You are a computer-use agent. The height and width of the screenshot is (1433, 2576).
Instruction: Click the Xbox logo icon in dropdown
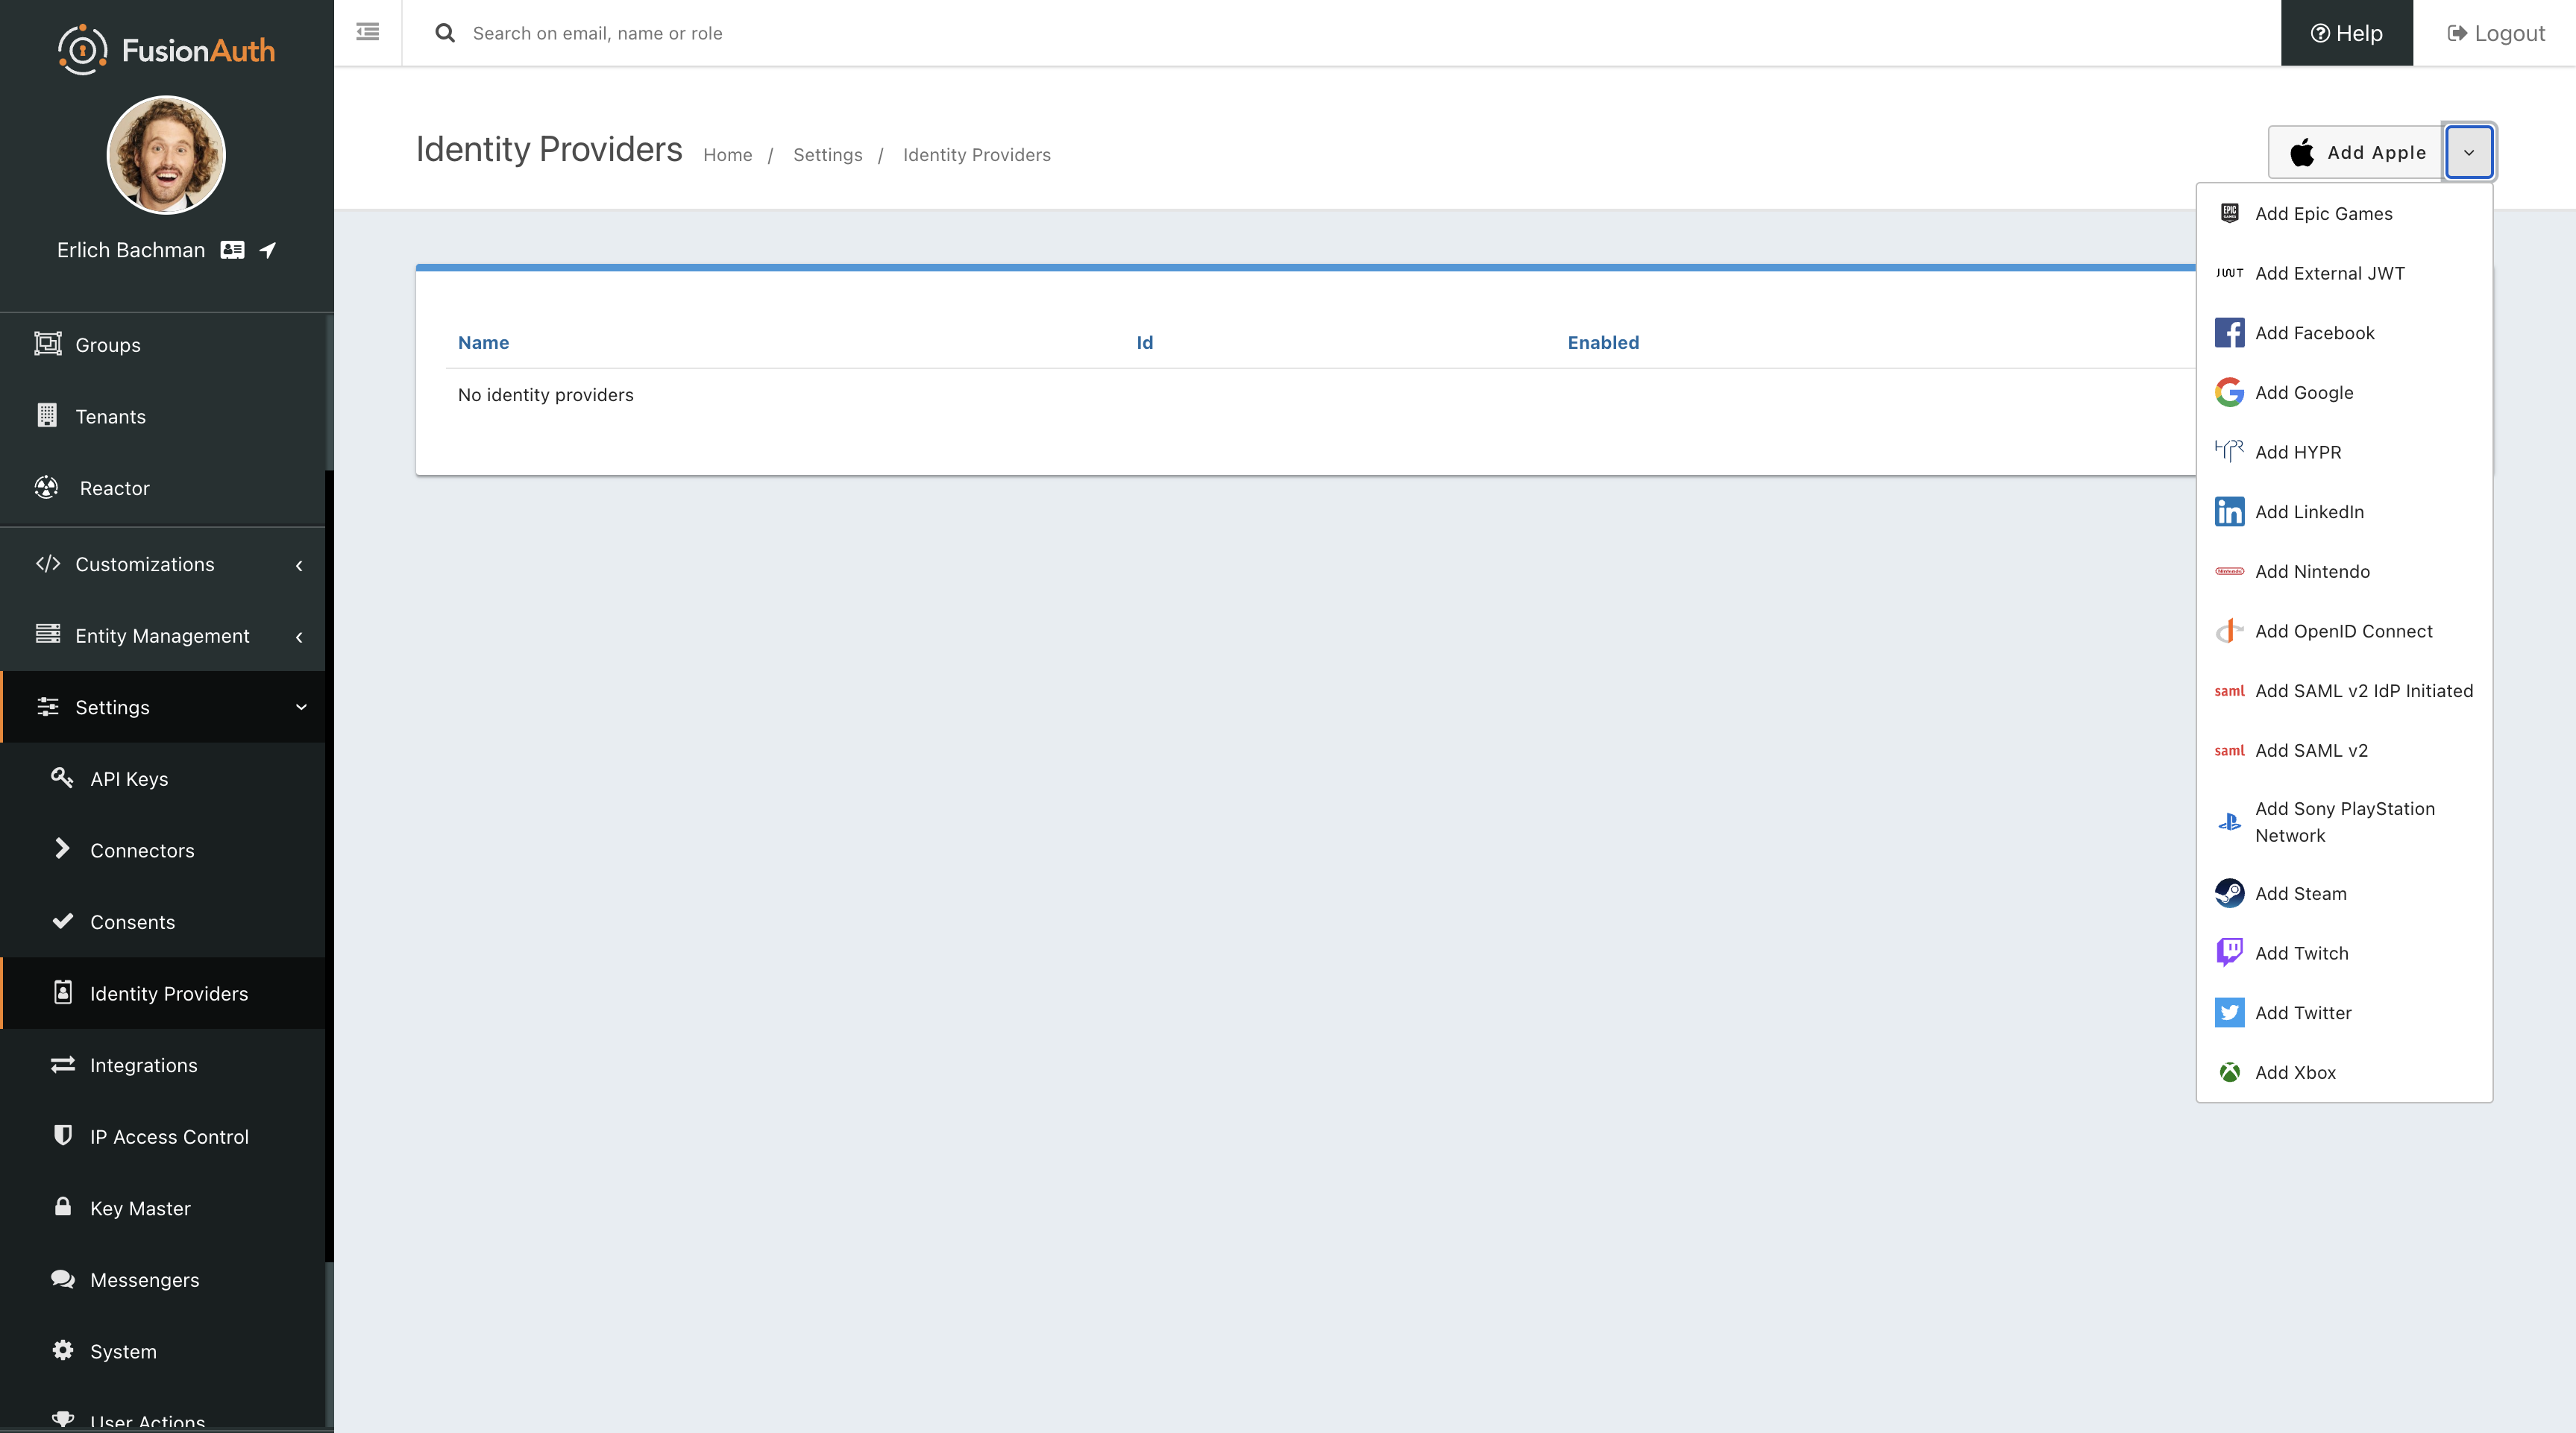tap(2229, 1072)
